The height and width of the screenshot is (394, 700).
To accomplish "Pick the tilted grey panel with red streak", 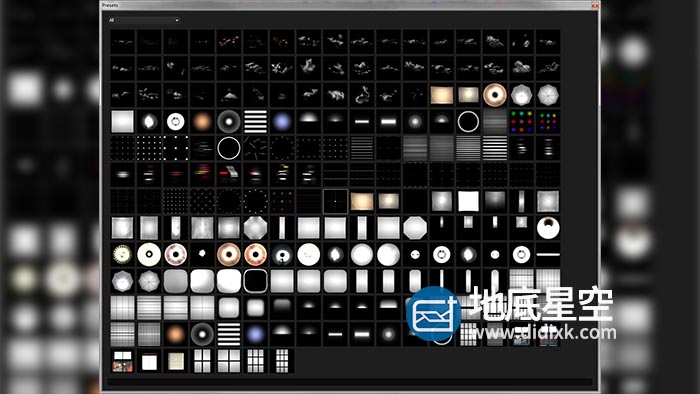I will 229,174.
